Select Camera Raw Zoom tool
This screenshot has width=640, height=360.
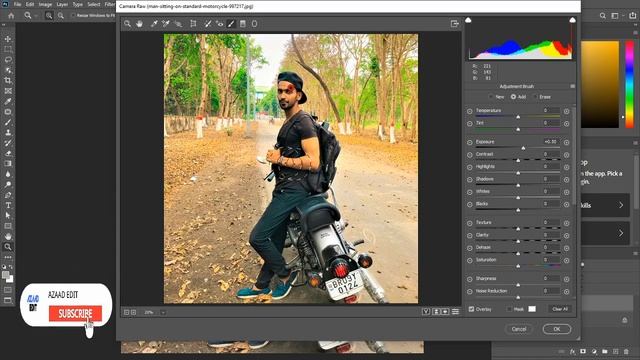tap(127, 24)
